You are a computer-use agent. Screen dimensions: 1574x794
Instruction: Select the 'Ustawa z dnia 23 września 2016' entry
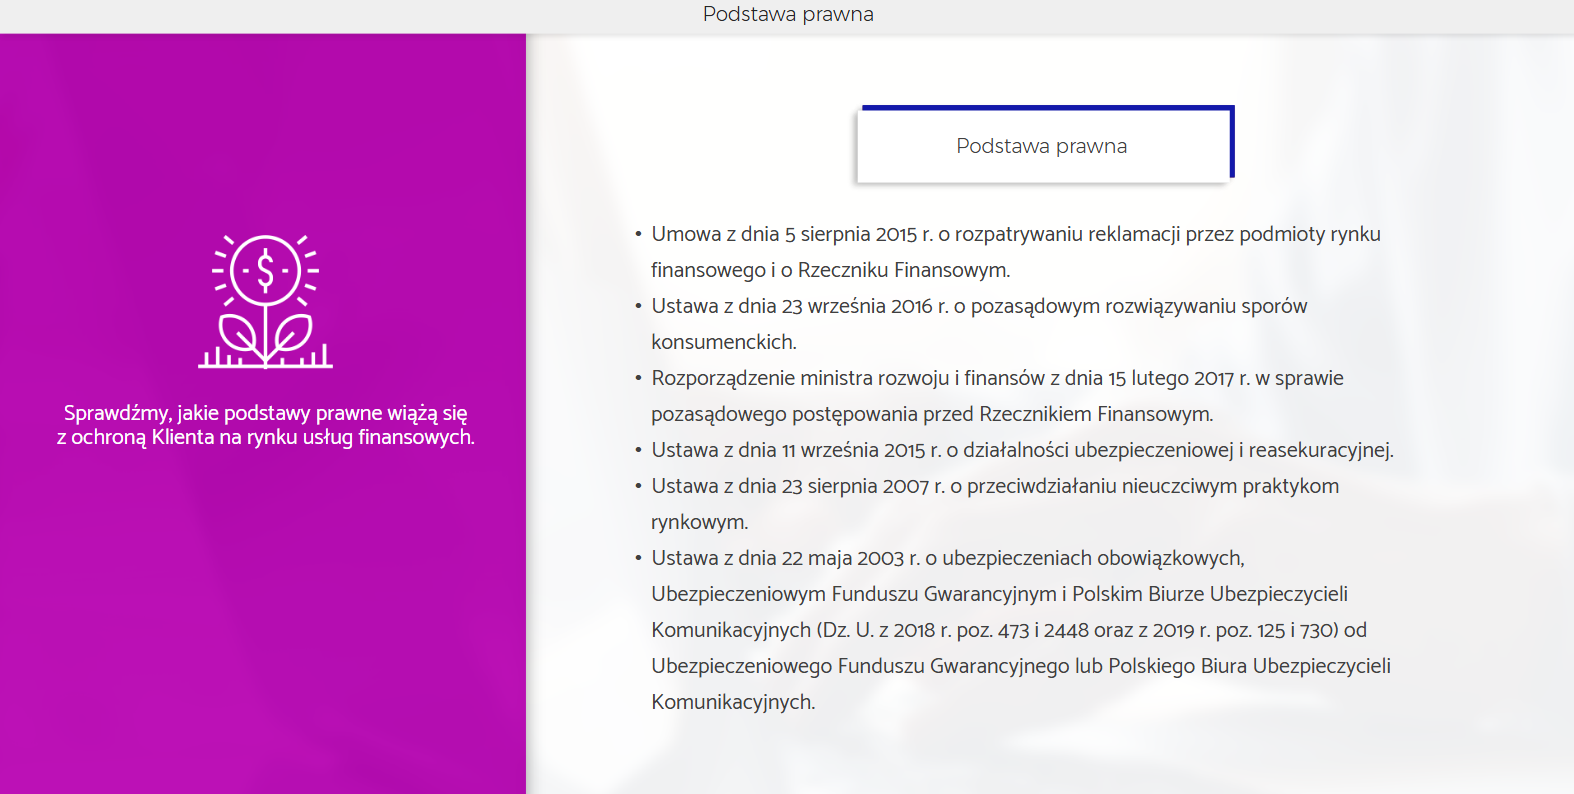pyautogui.click(x=979, y=306)
